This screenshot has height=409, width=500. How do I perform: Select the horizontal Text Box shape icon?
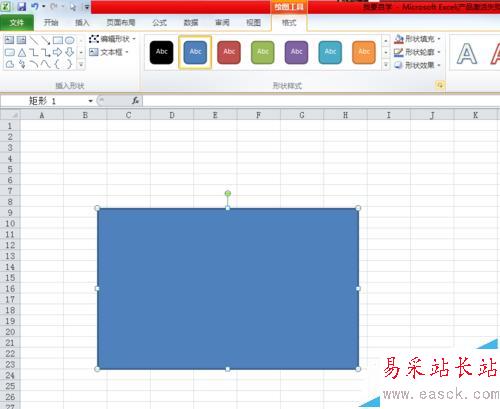(x=9, y=40)
